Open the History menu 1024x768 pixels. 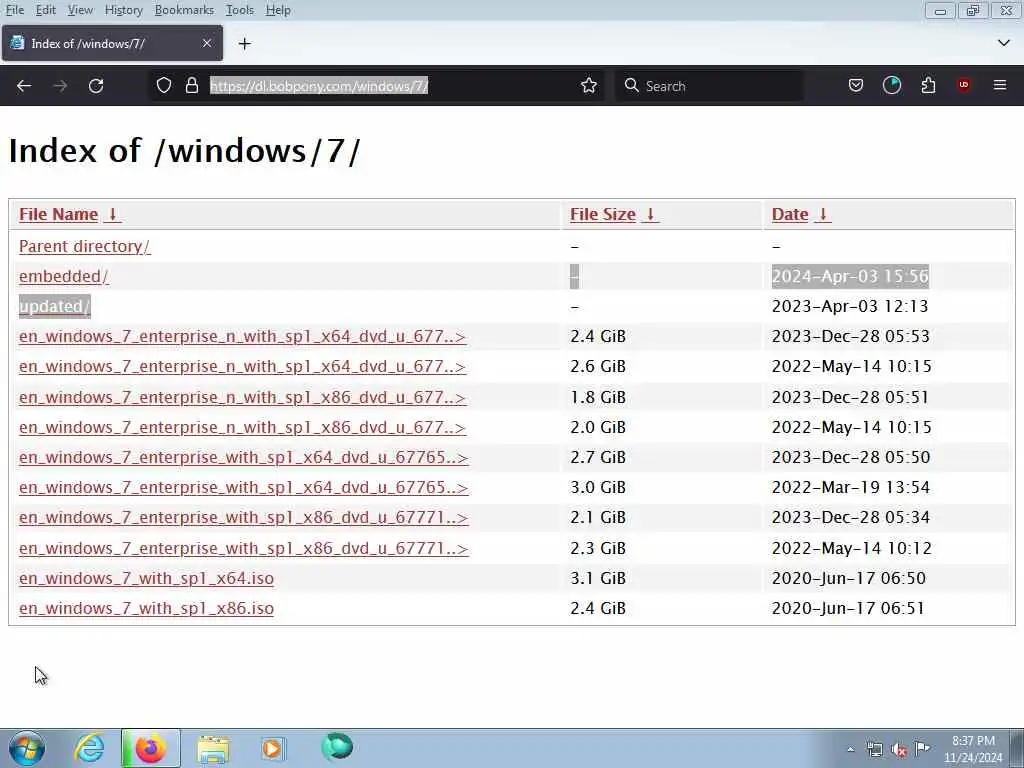pos(123,10)
